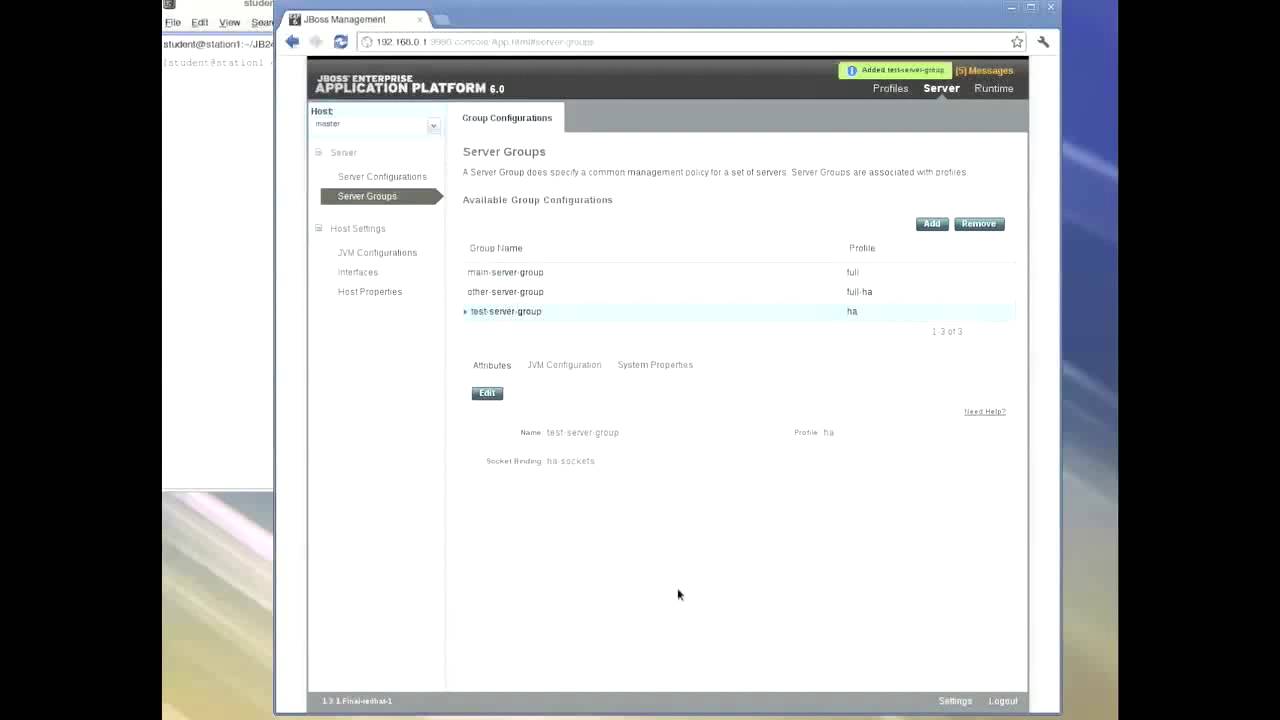Open the browser wrench menu

[x=1043, y=42]
